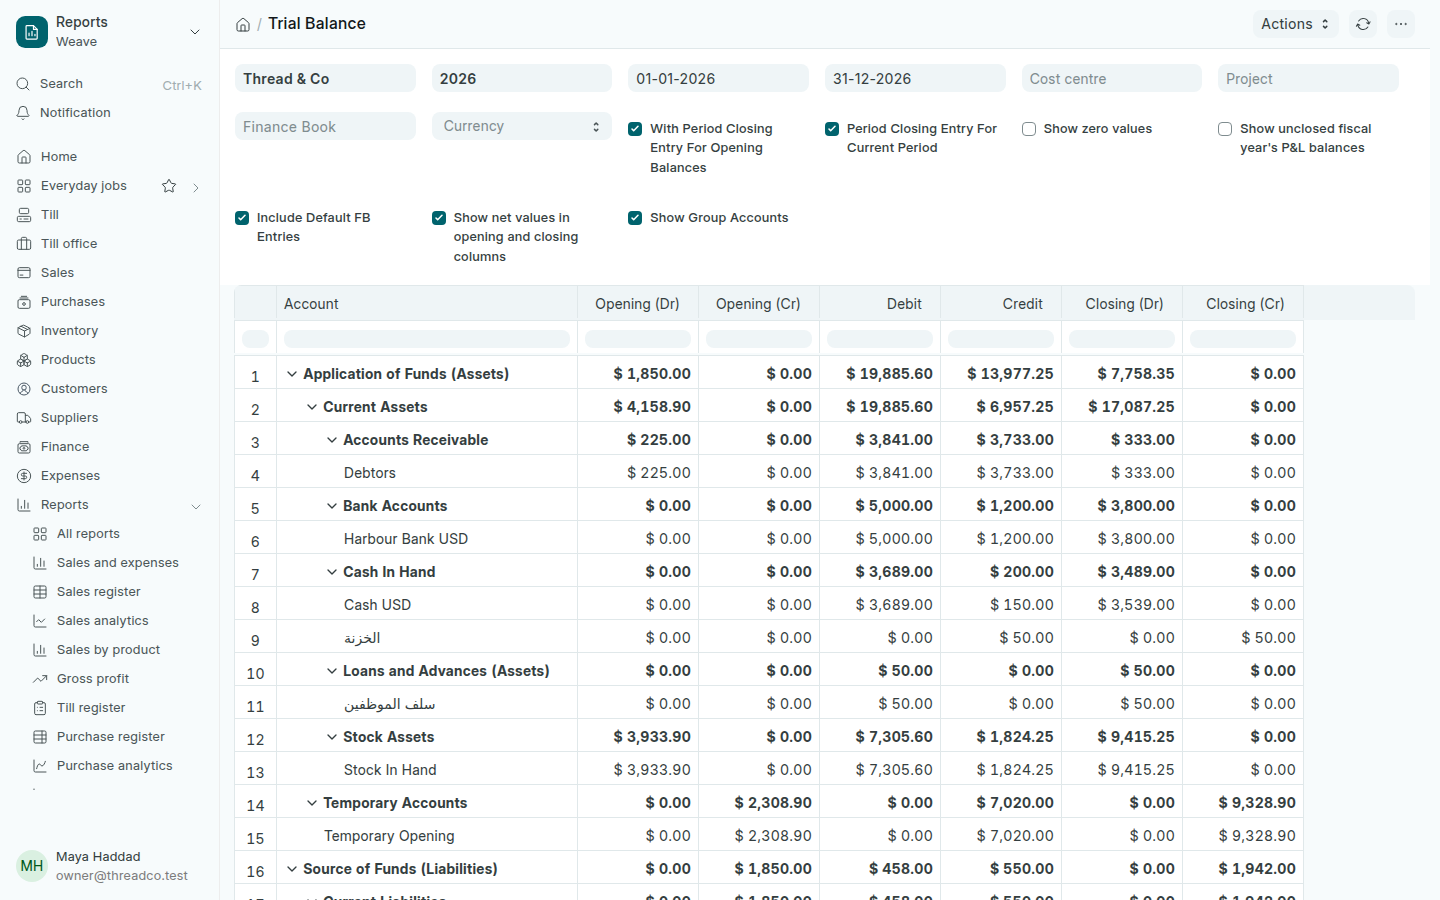Open Purchases in the sidebar
Screen dimensions: 1440x900
tap(72, 302)
